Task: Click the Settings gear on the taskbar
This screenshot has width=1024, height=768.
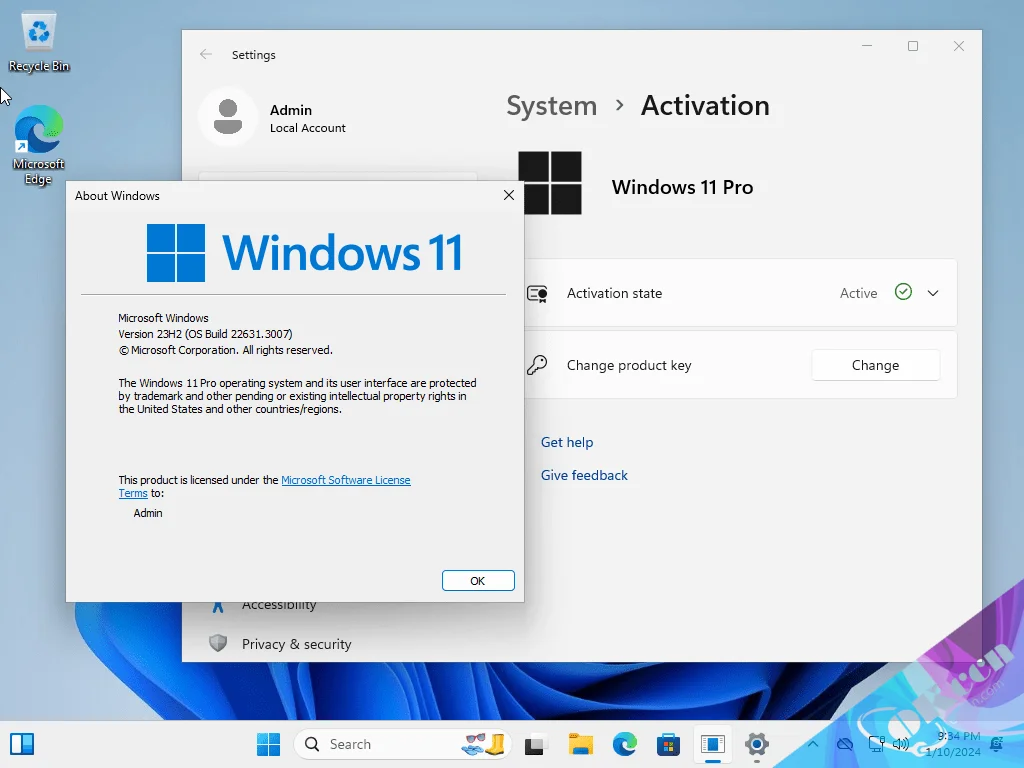Action: tap(757, 744)
